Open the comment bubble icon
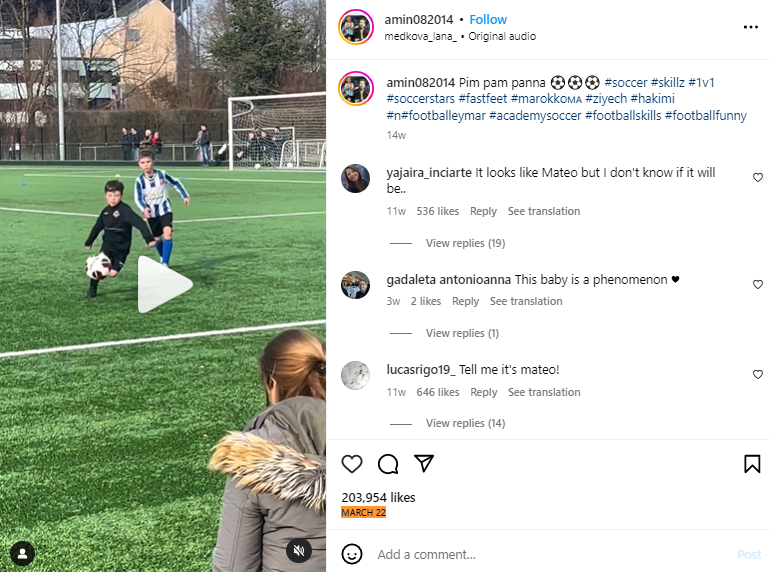This screenshot has width=769, height=572. [x=388, y=464]
